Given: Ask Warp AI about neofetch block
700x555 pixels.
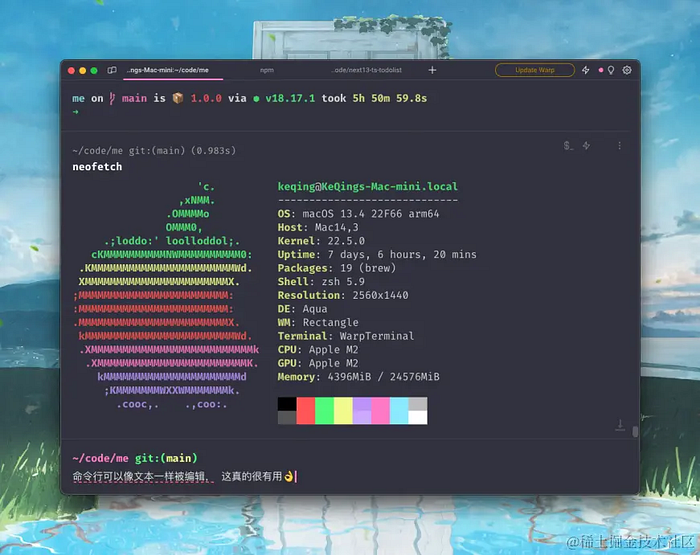Looking at the screenshot, I should tap(586, 146).
